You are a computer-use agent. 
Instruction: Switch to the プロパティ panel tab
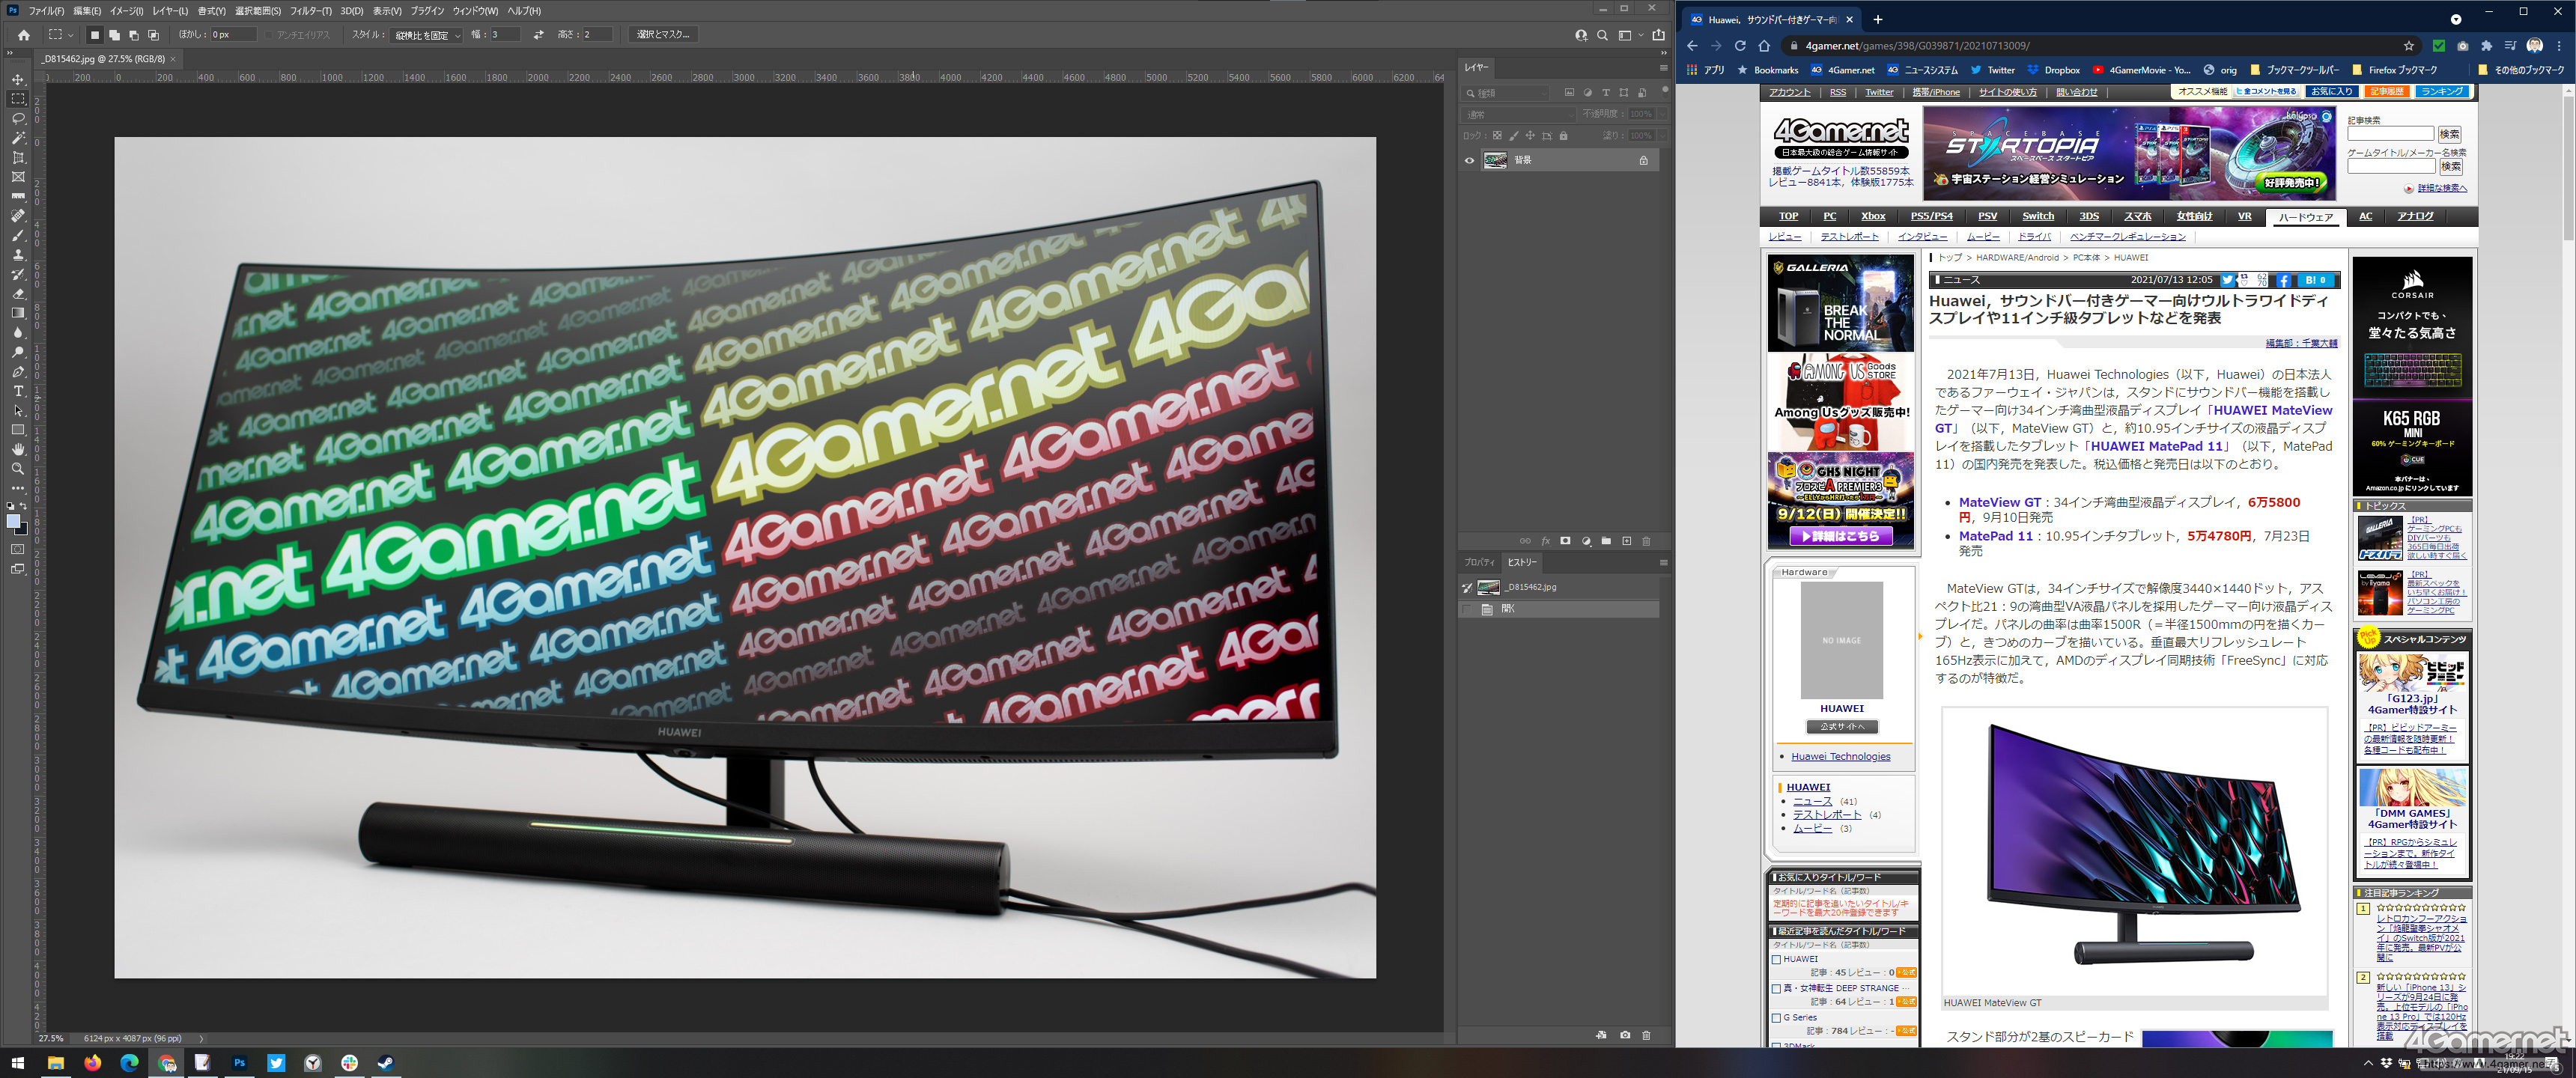(1479, 562)
